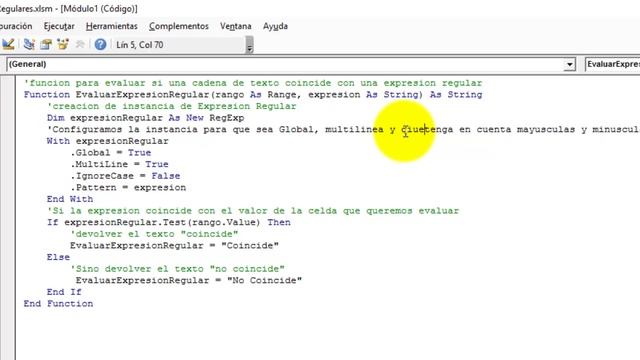The height and width of the screenshot is (360, 640).
Task: Click the Dim expresionRegular As New RegExp line
Action: [145, 118]
